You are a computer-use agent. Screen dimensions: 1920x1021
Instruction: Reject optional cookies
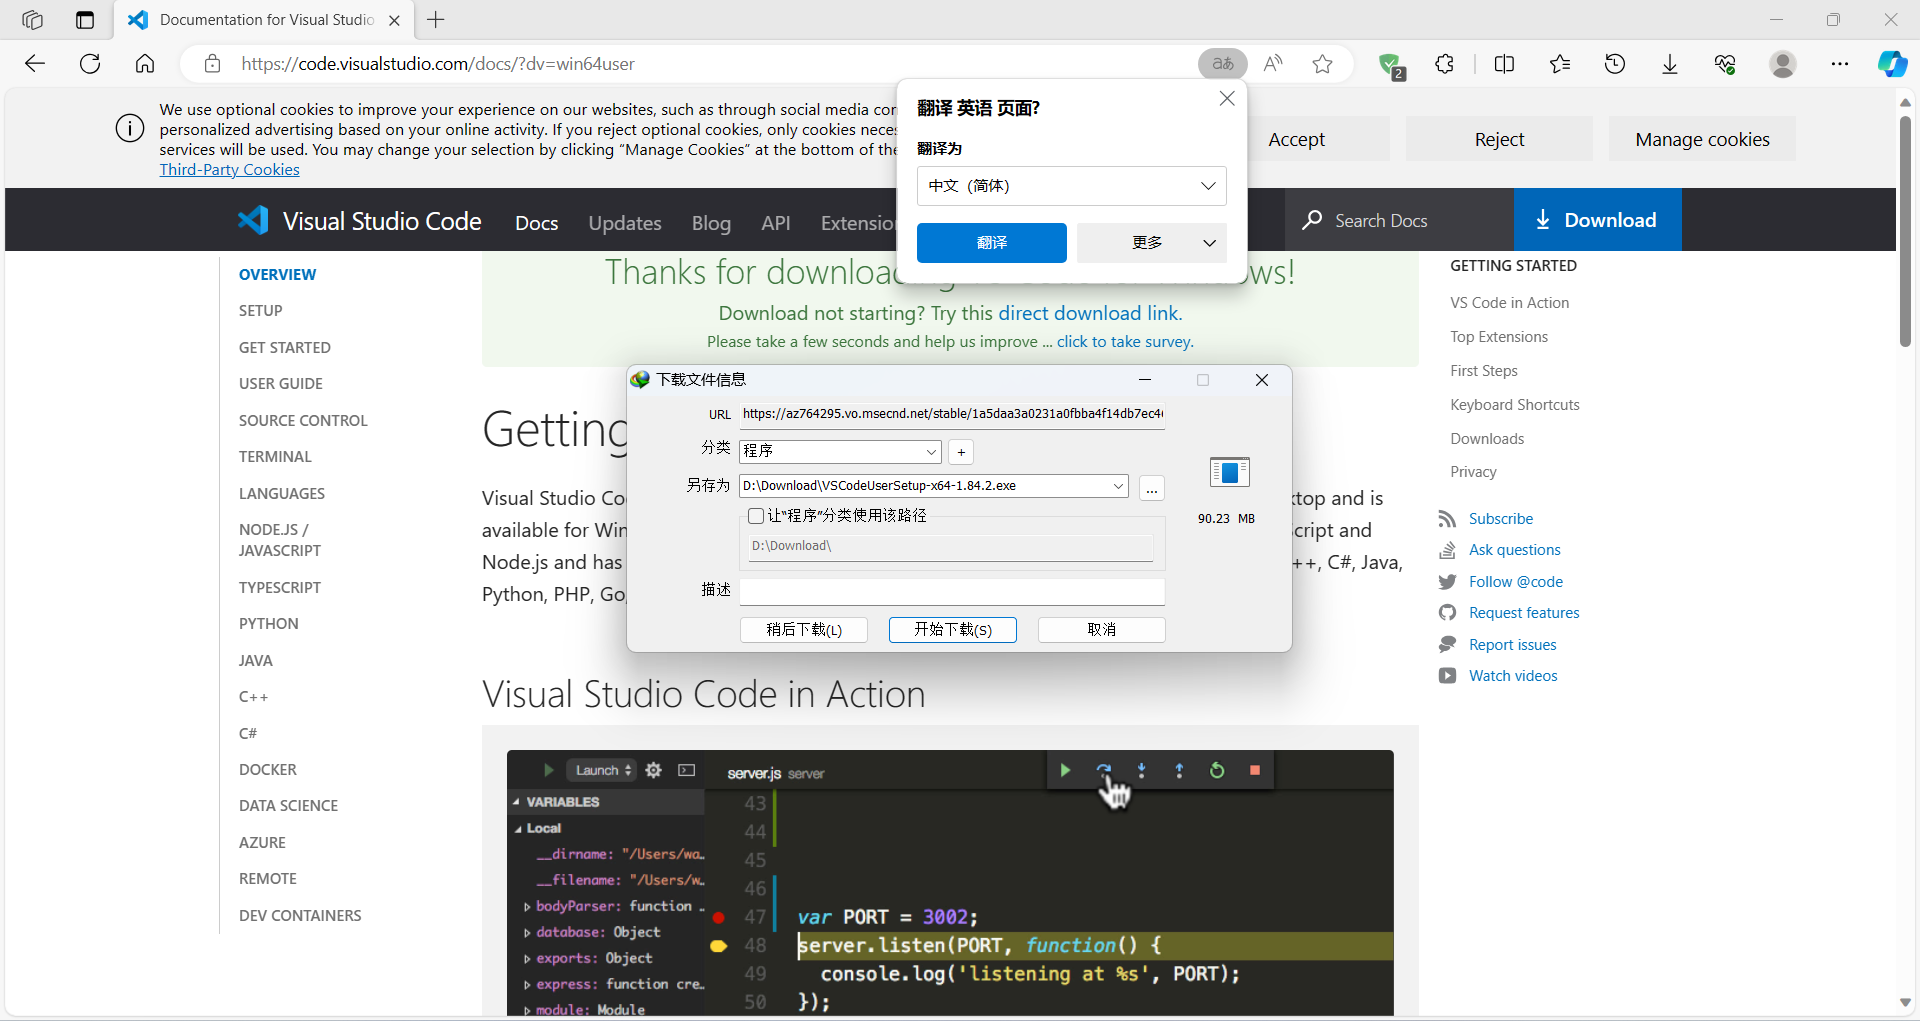click(x=1499, y=139)
